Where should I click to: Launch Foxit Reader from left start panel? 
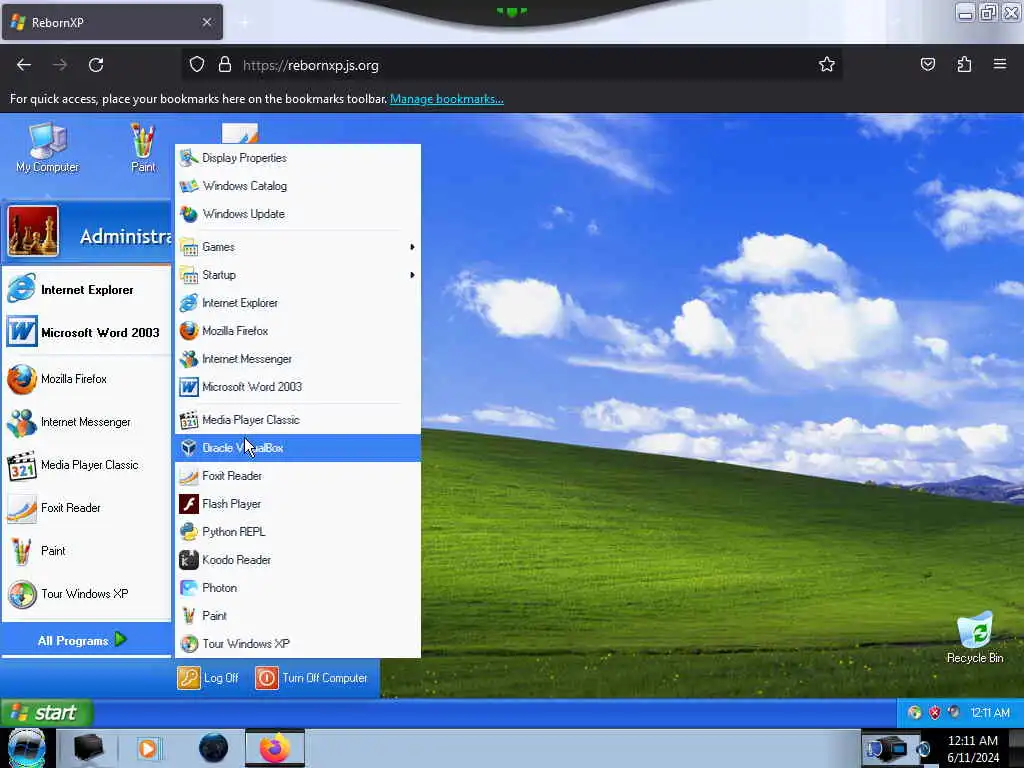click(x=86, y=508)
